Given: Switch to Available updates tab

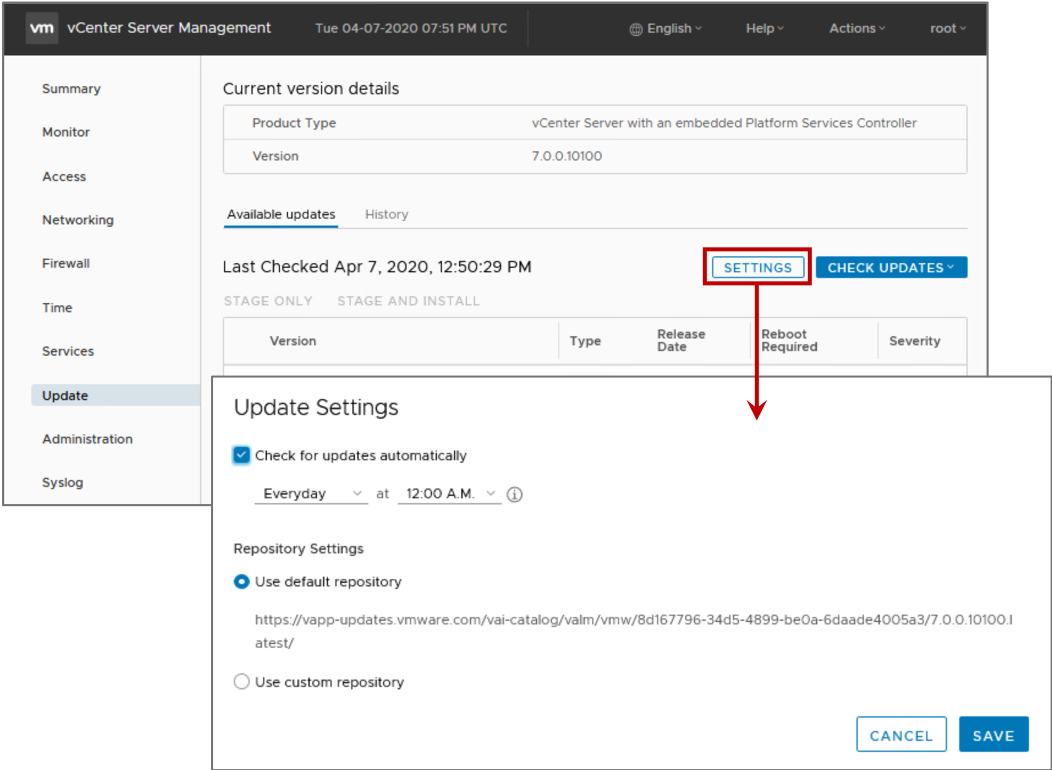Looking at the screenshot, I should tap(281, 215).
